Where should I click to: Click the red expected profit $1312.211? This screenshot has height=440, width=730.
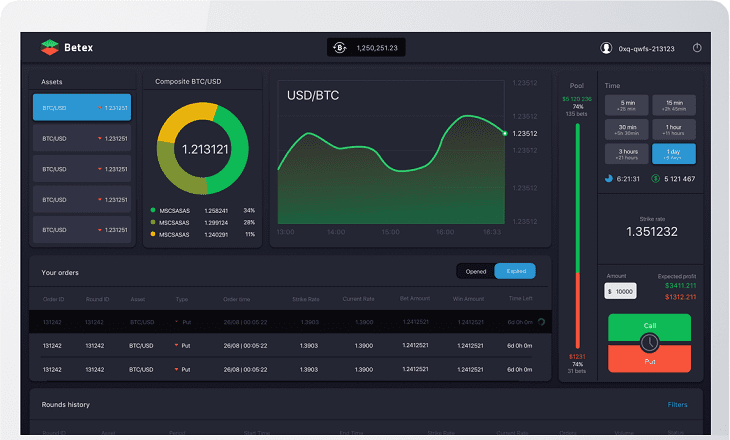pyautogui.click(x=680, y=297)
